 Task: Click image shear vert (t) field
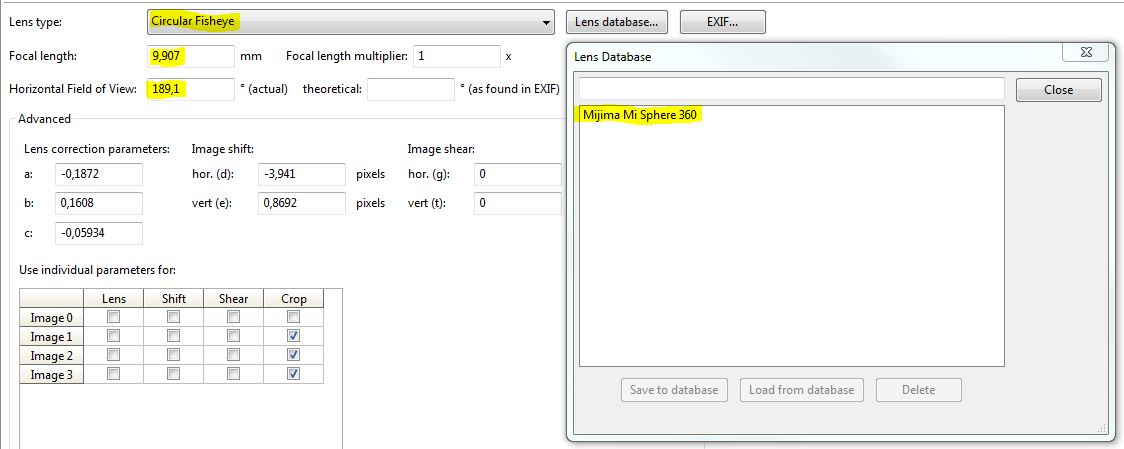(x=518, y=204)
